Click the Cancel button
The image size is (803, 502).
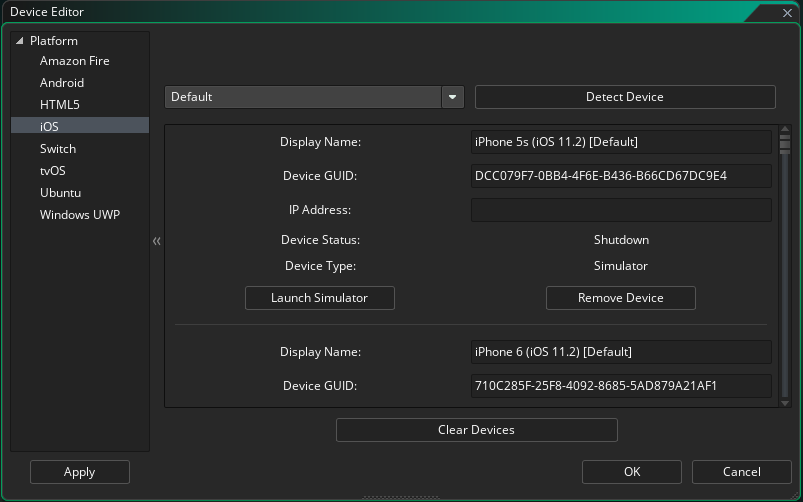pos(742,472)
